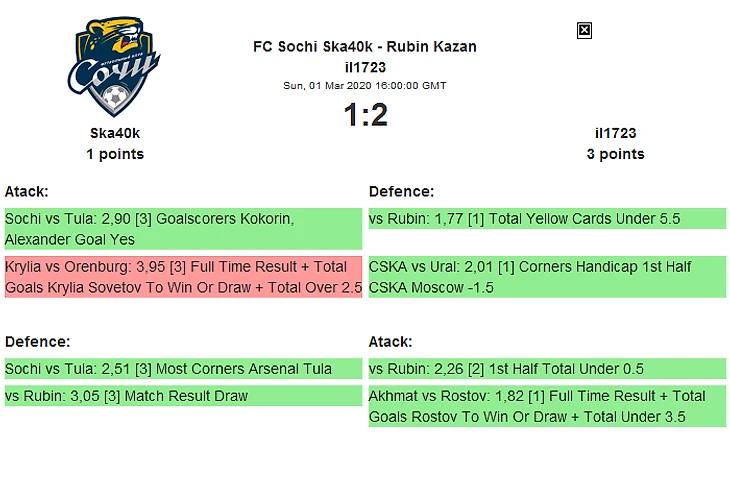Select the Kokorin goalscorer bet row

(183, 229)
